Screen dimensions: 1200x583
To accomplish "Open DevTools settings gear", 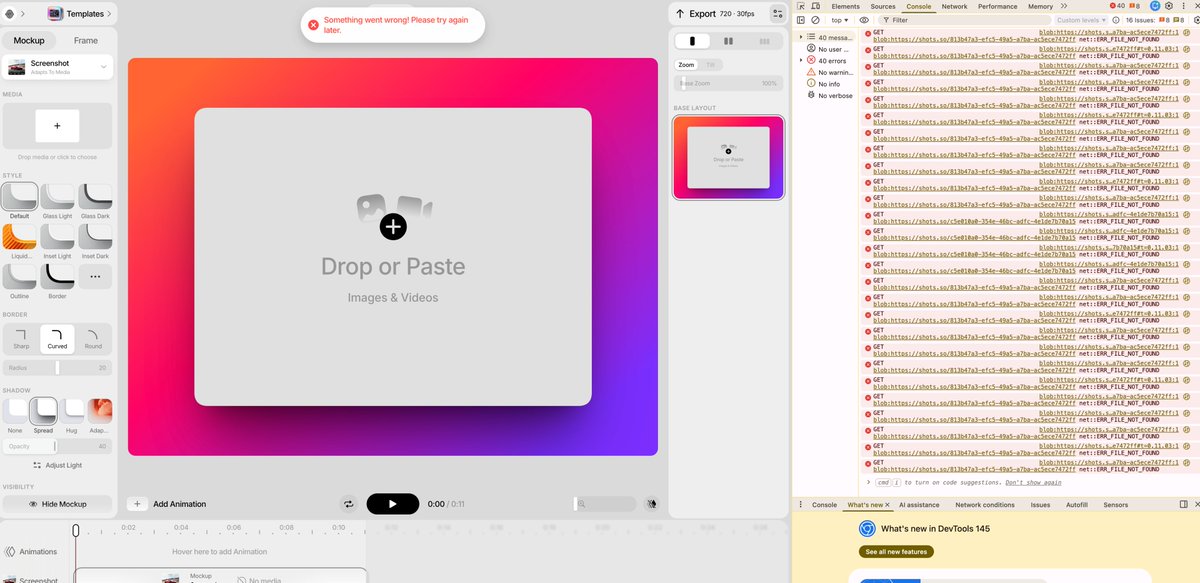I will pos(1168,6).
